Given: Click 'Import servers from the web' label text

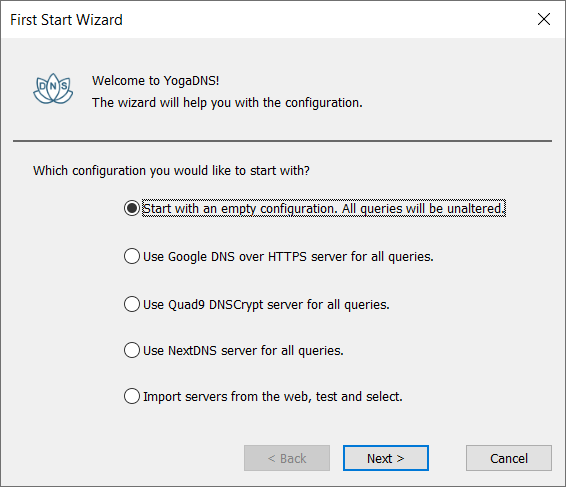Looking at the screenshot, I should pyautogui.click(x=273, y=396).
